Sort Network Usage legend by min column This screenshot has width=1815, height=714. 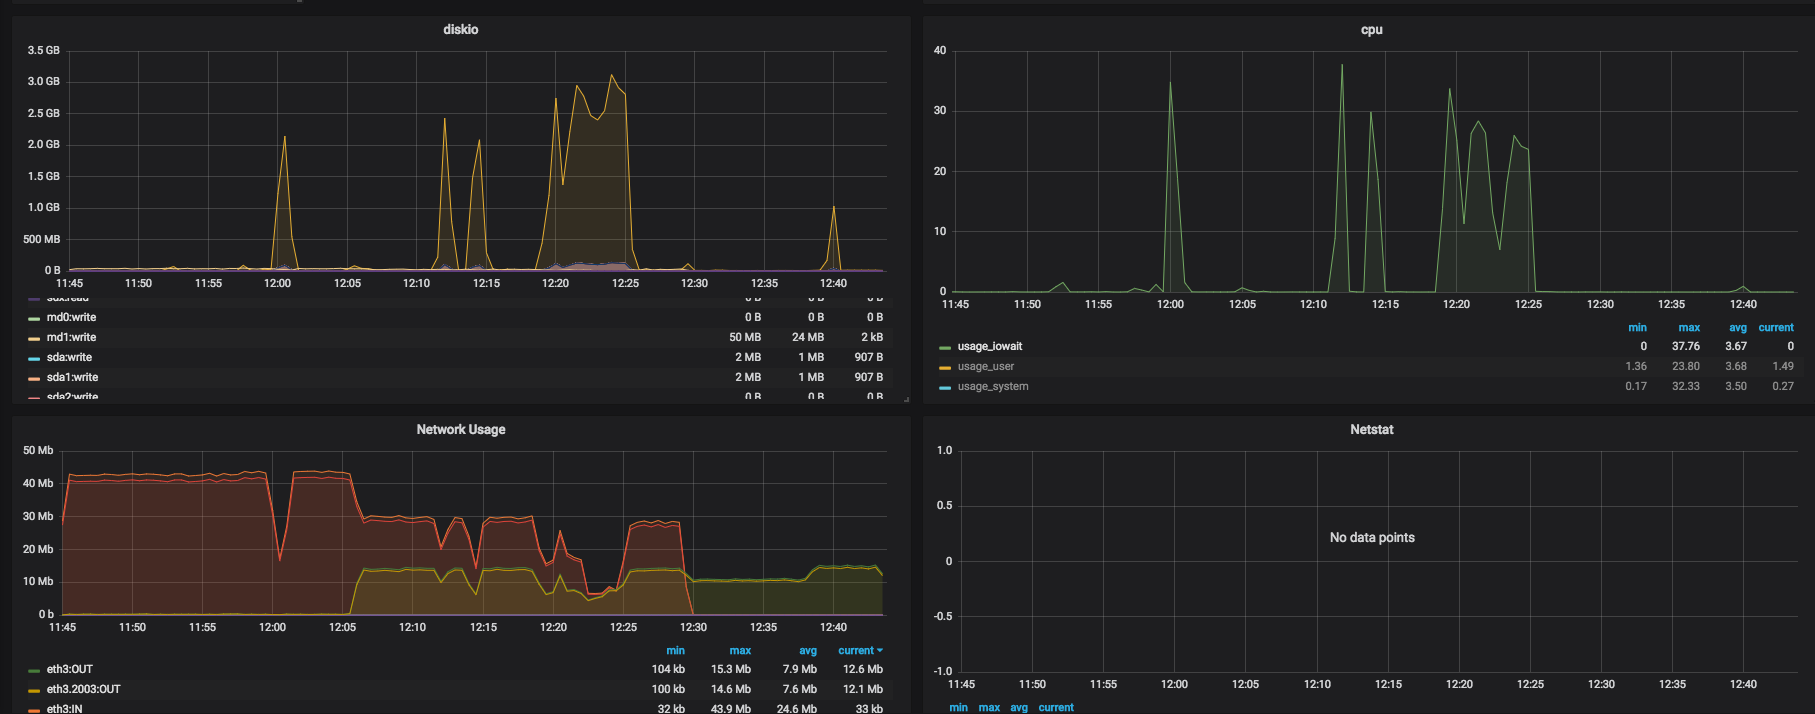675,651
